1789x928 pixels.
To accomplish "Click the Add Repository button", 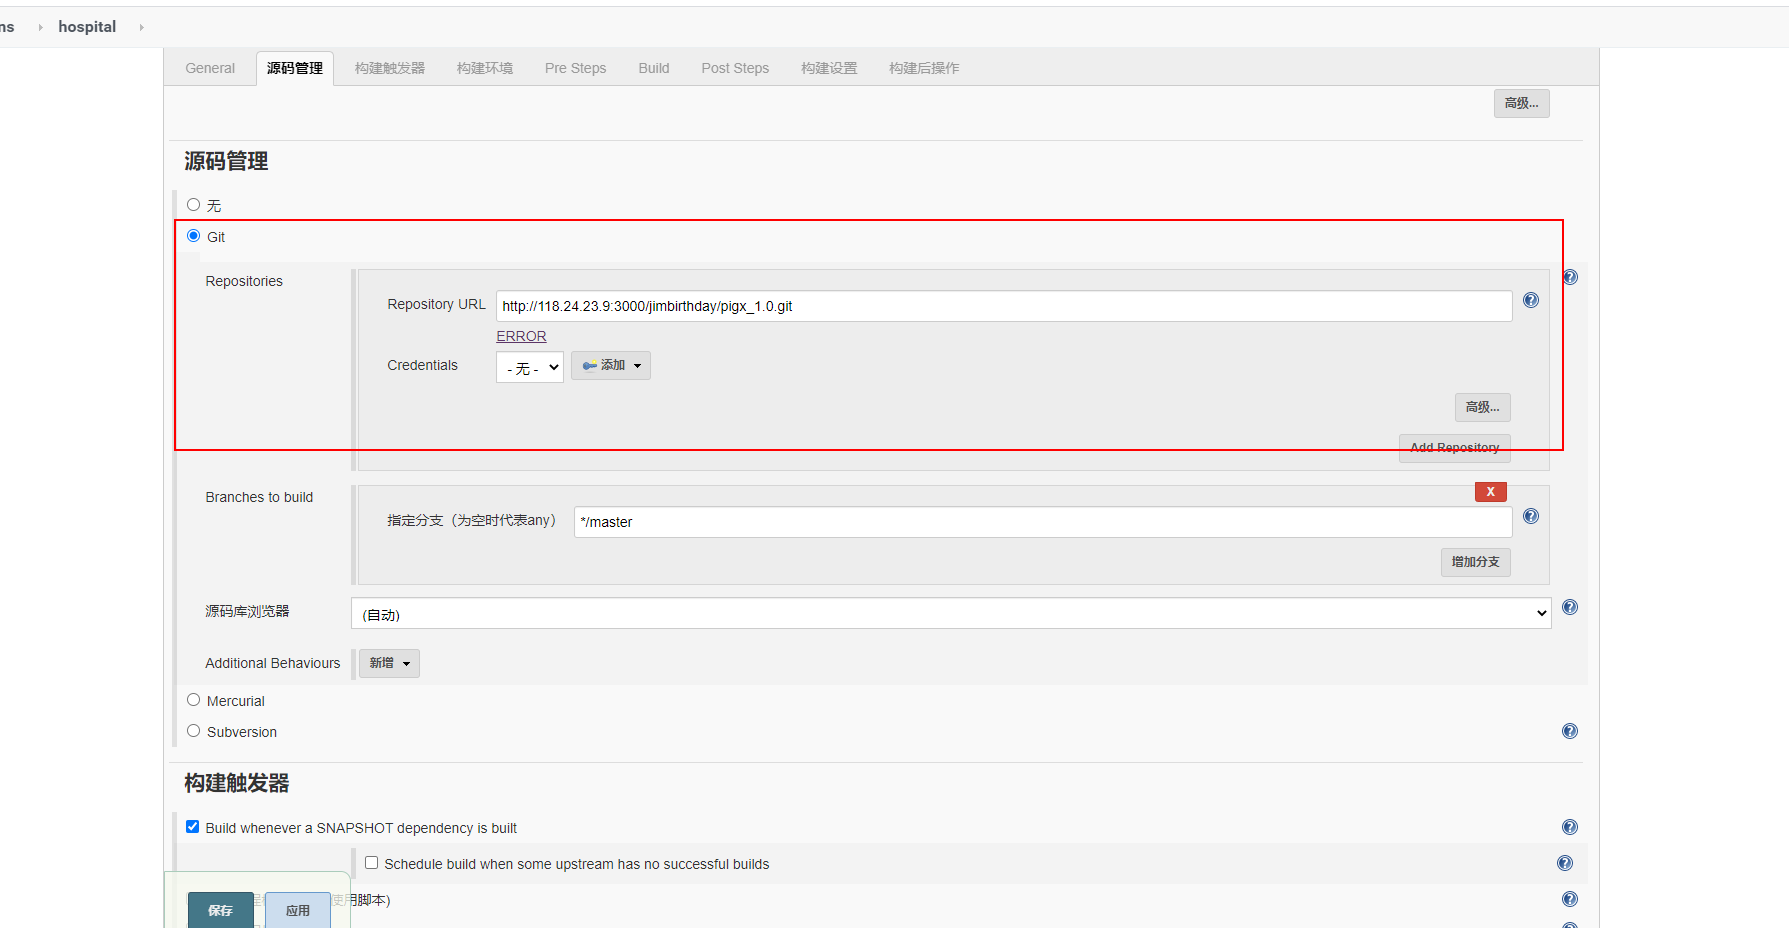I will [x=1455, y=447].
